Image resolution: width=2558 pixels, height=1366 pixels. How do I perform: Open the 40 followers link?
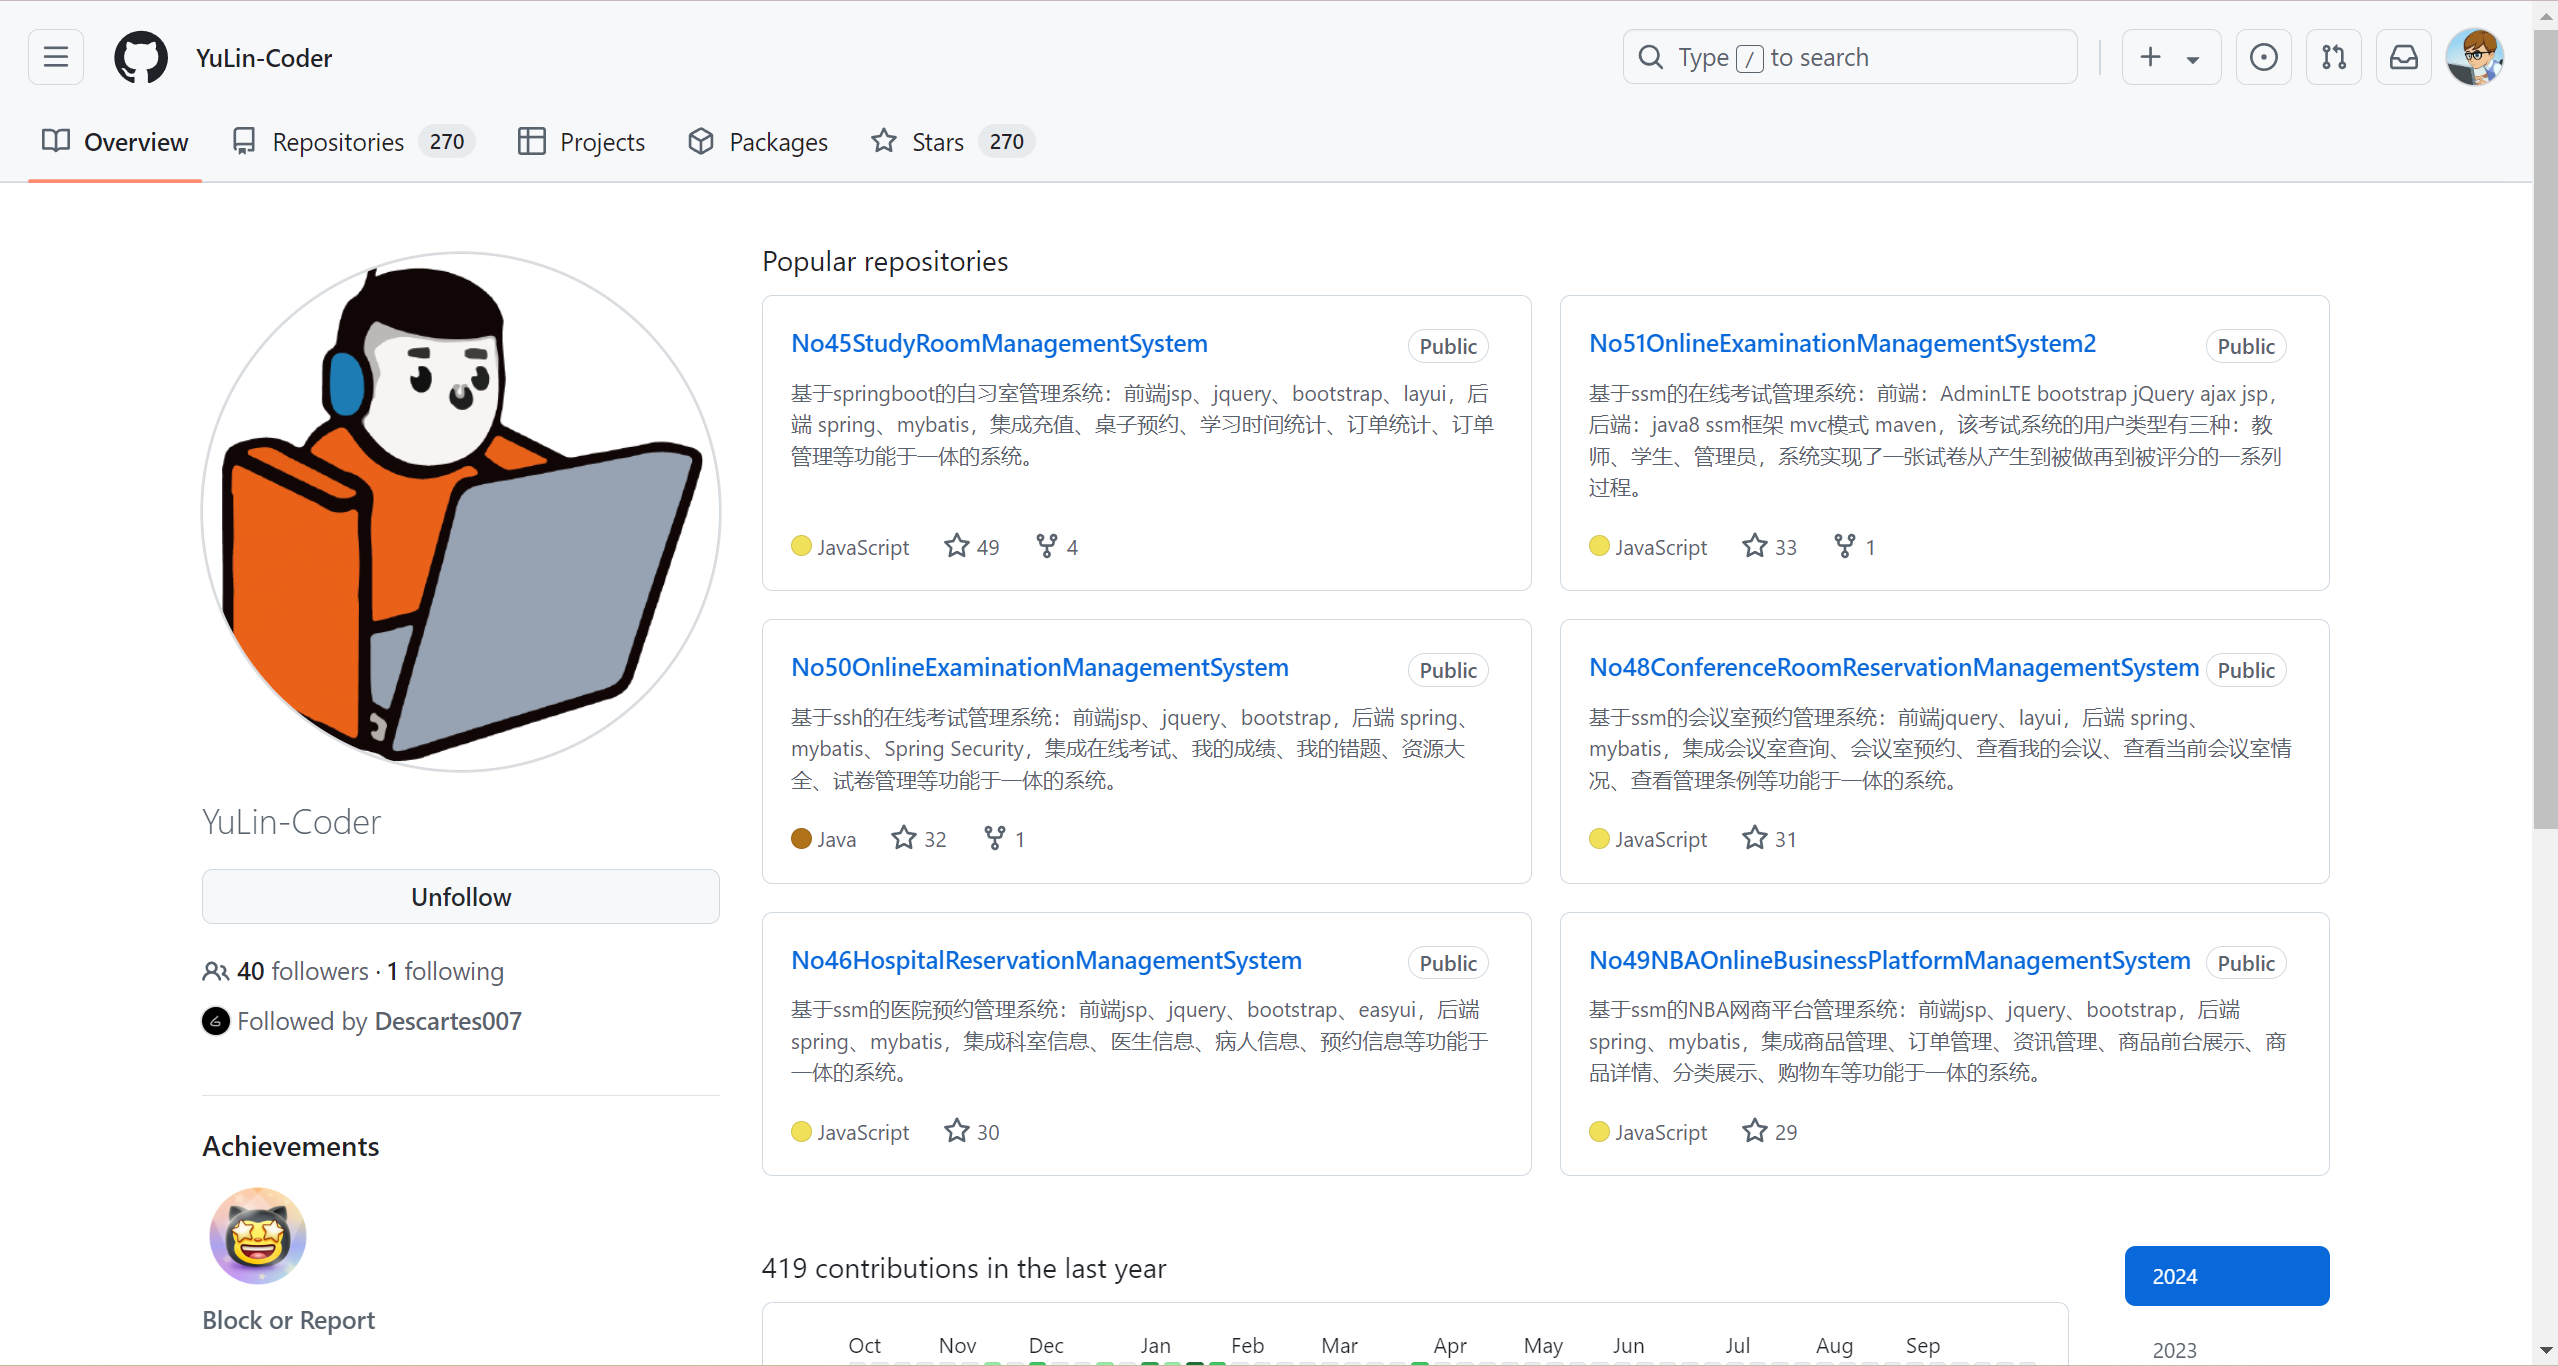coord(302,971)
